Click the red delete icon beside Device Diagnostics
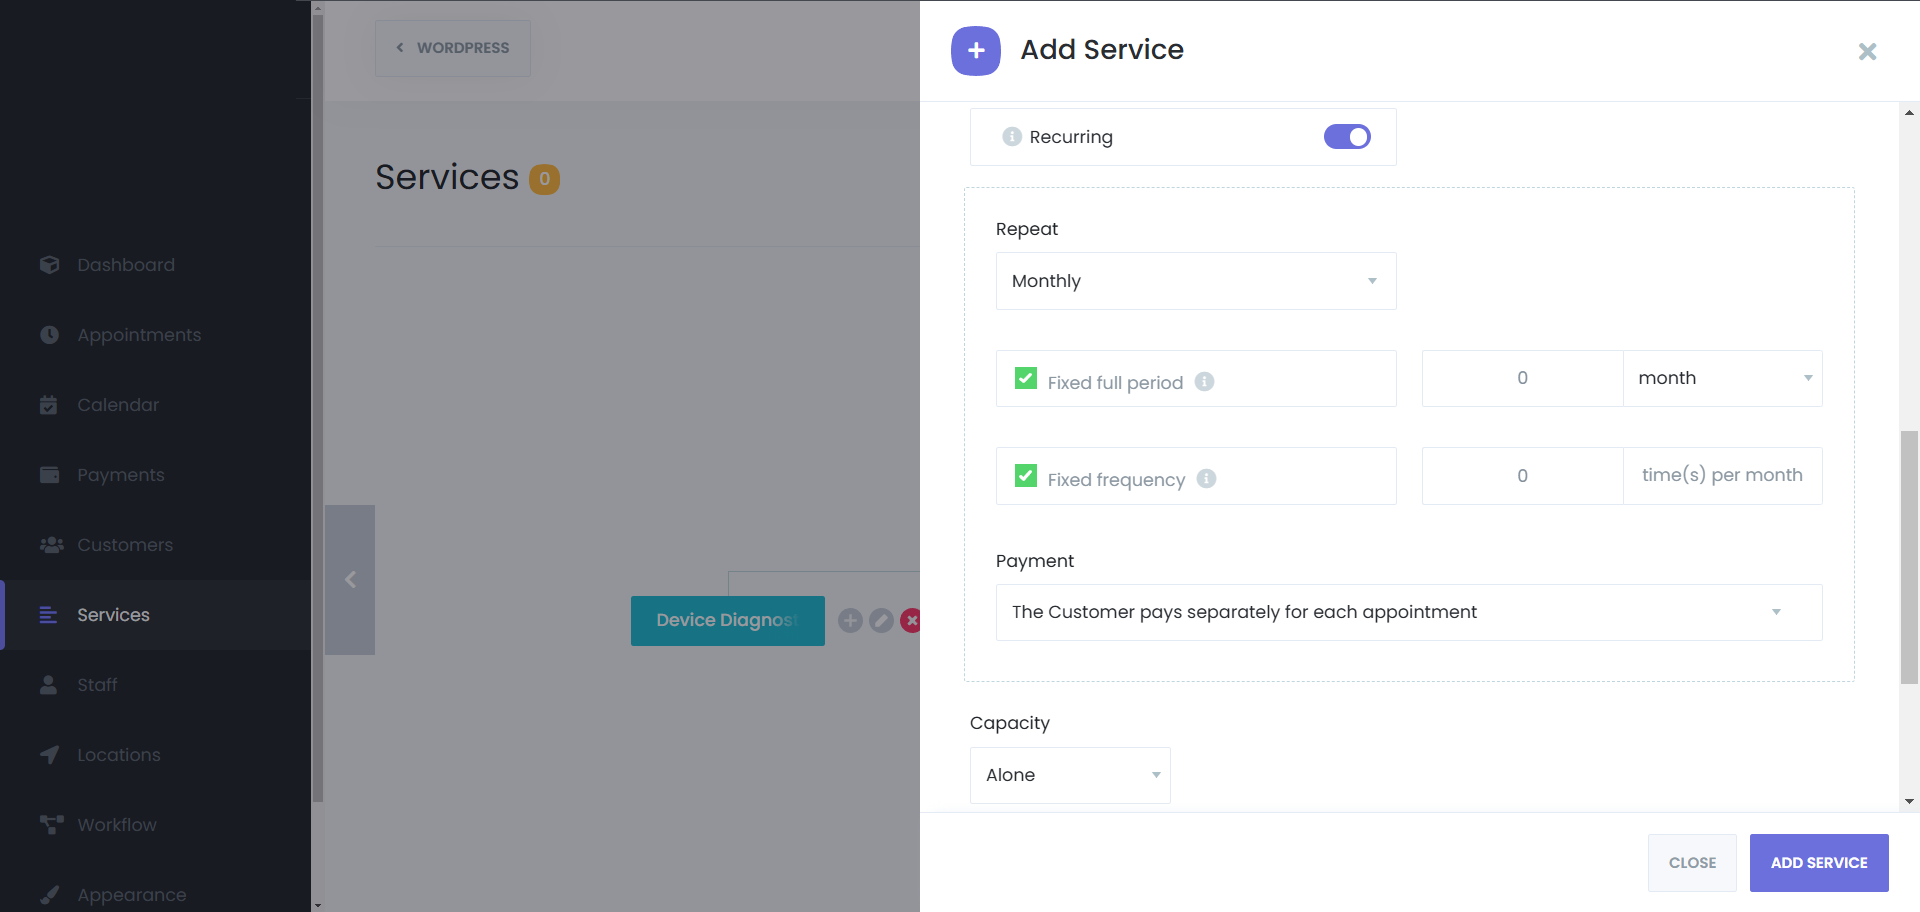The image size is (1920, 912). point(909,621)
